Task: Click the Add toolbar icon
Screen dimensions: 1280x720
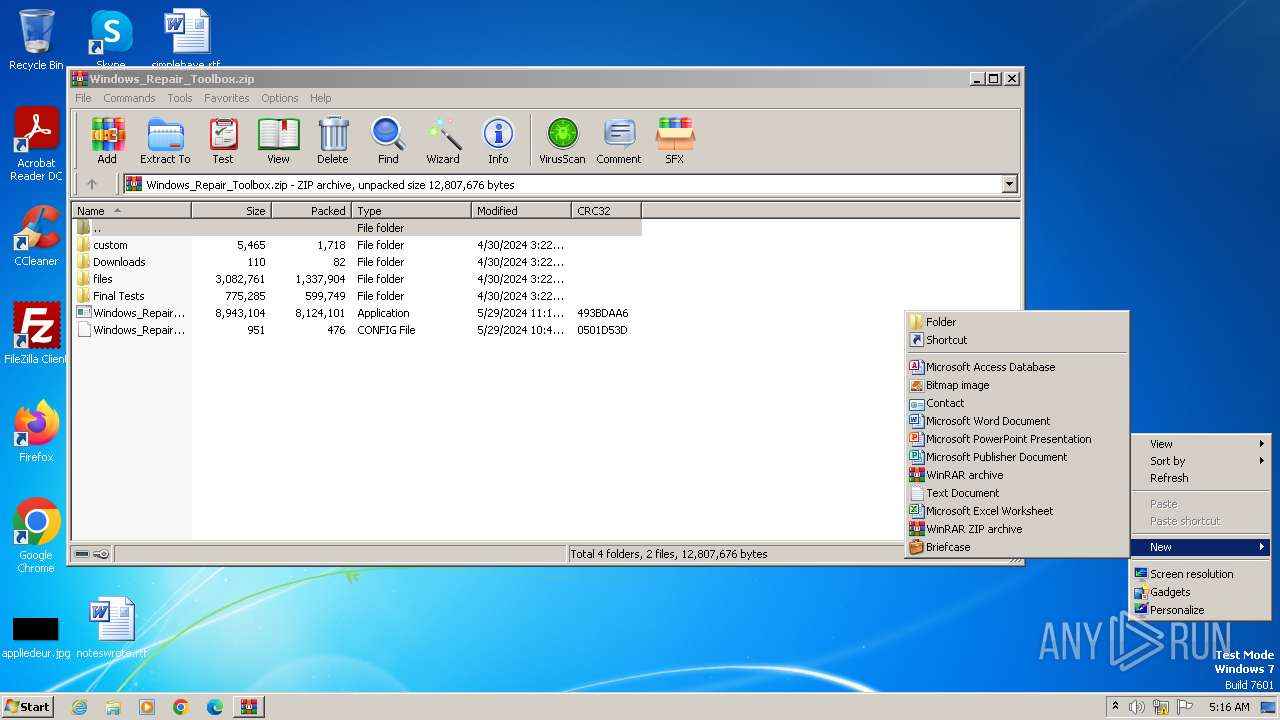Action: click(107, 141)
